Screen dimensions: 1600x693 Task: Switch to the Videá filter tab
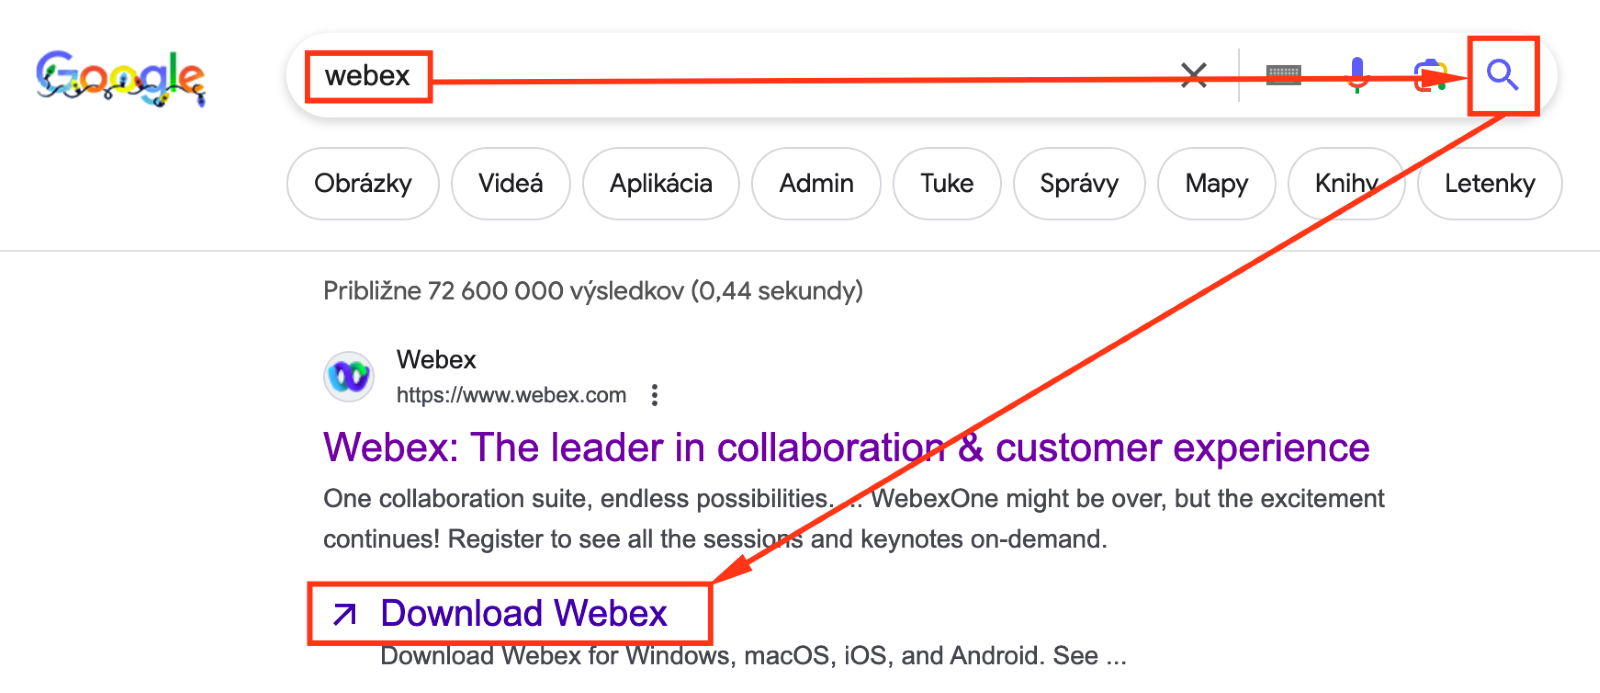tap(510, 184)
